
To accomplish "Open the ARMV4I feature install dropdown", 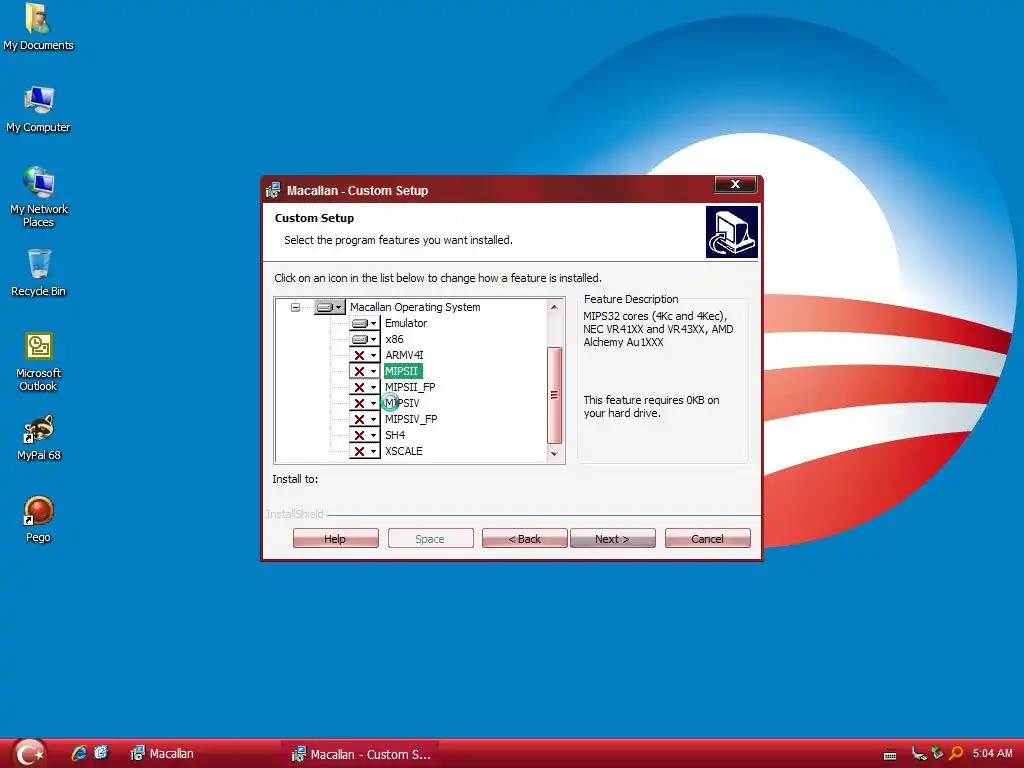I will pos(364,355).
